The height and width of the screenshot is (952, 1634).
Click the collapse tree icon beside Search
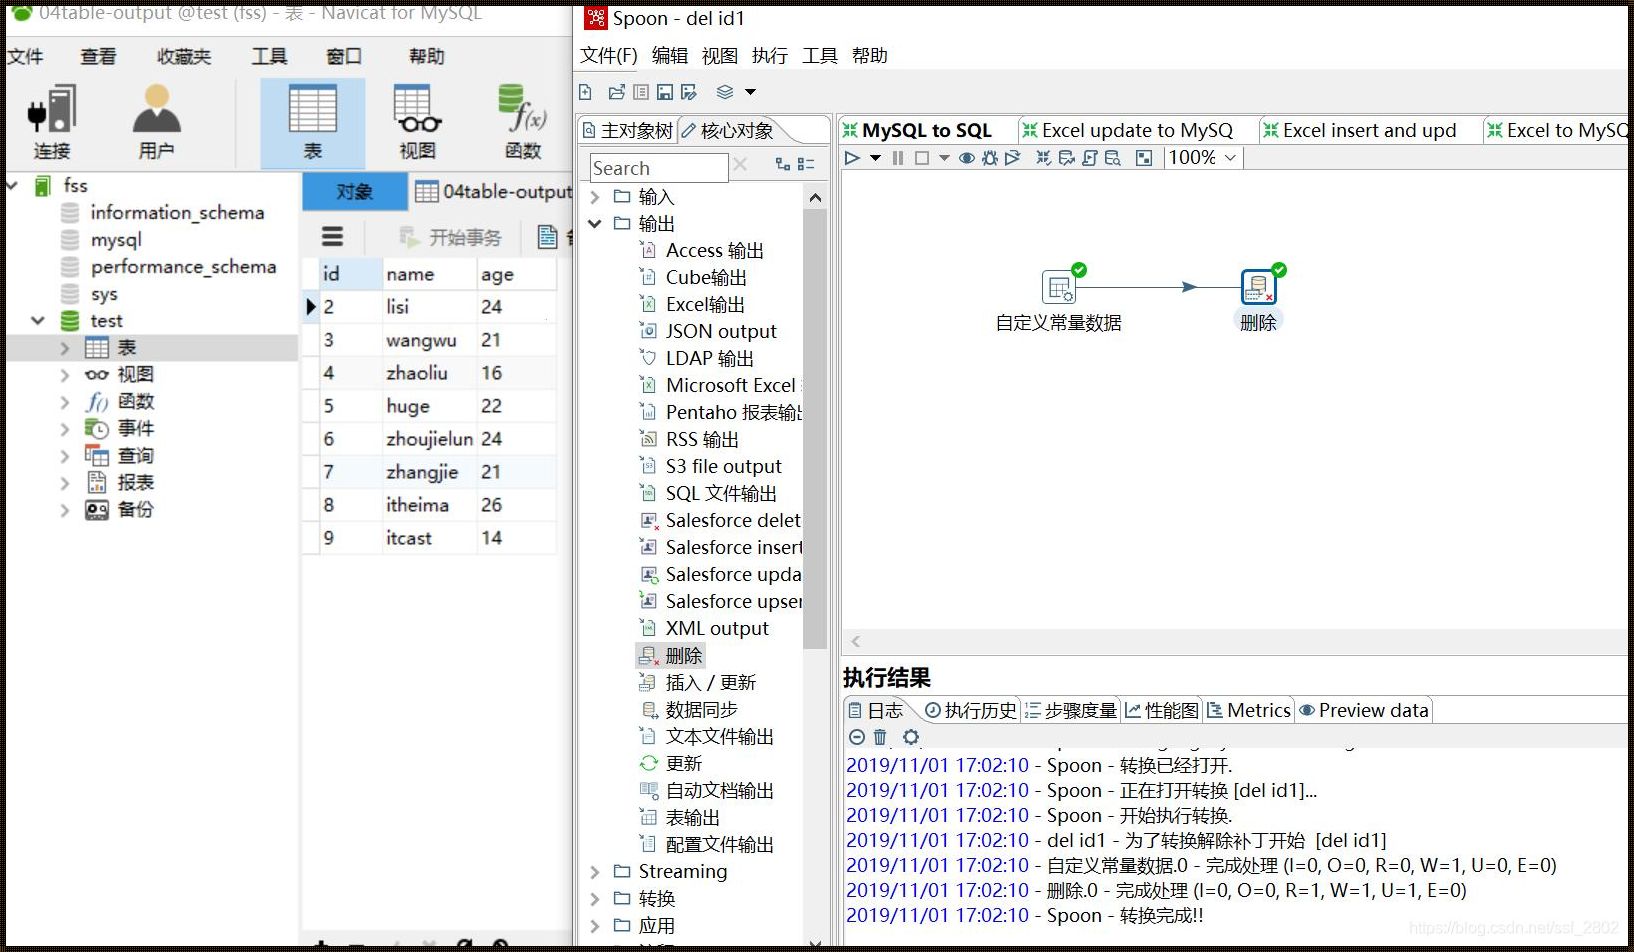(x=806, y=164)
